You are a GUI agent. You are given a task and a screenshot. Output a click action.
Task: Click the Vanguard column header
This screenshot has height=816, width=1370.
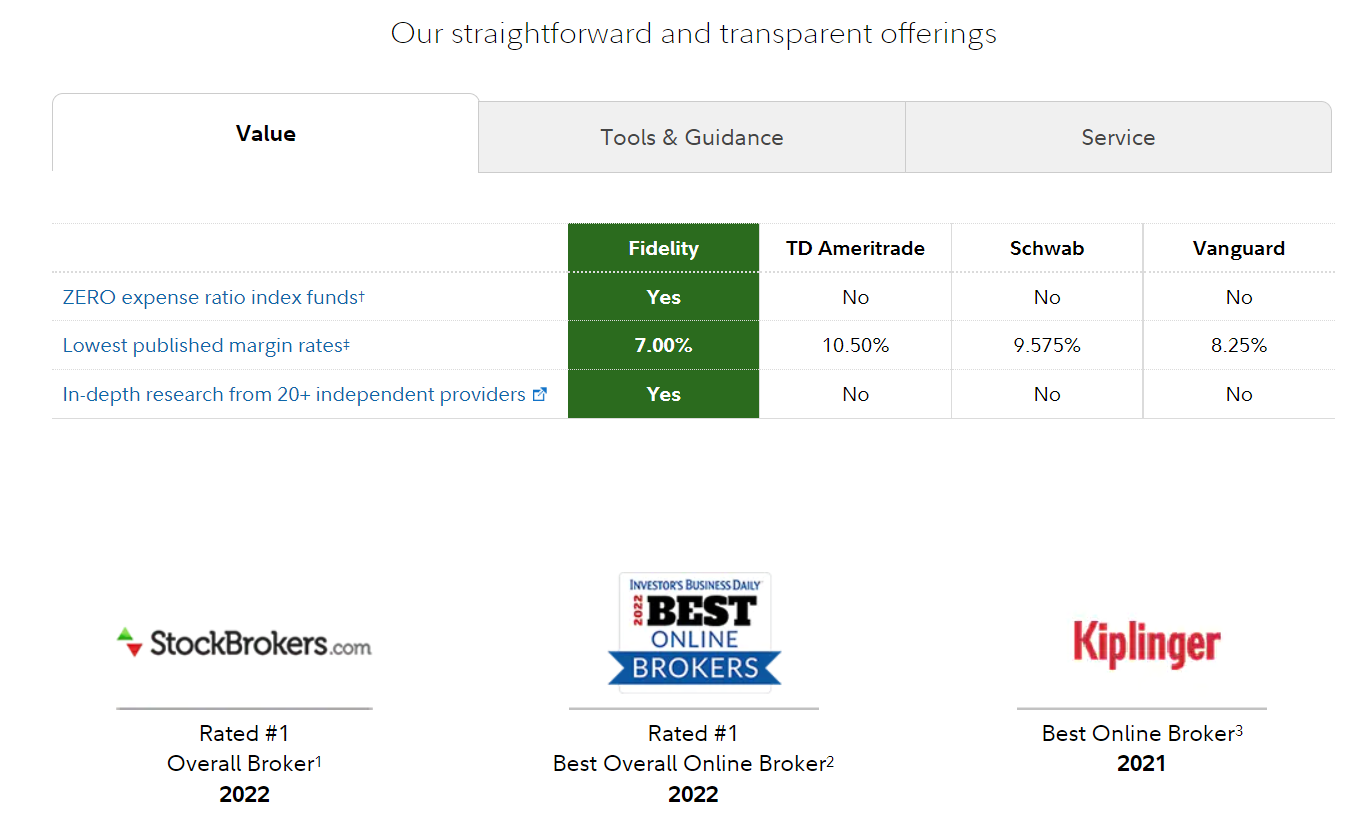(1239, 248)
